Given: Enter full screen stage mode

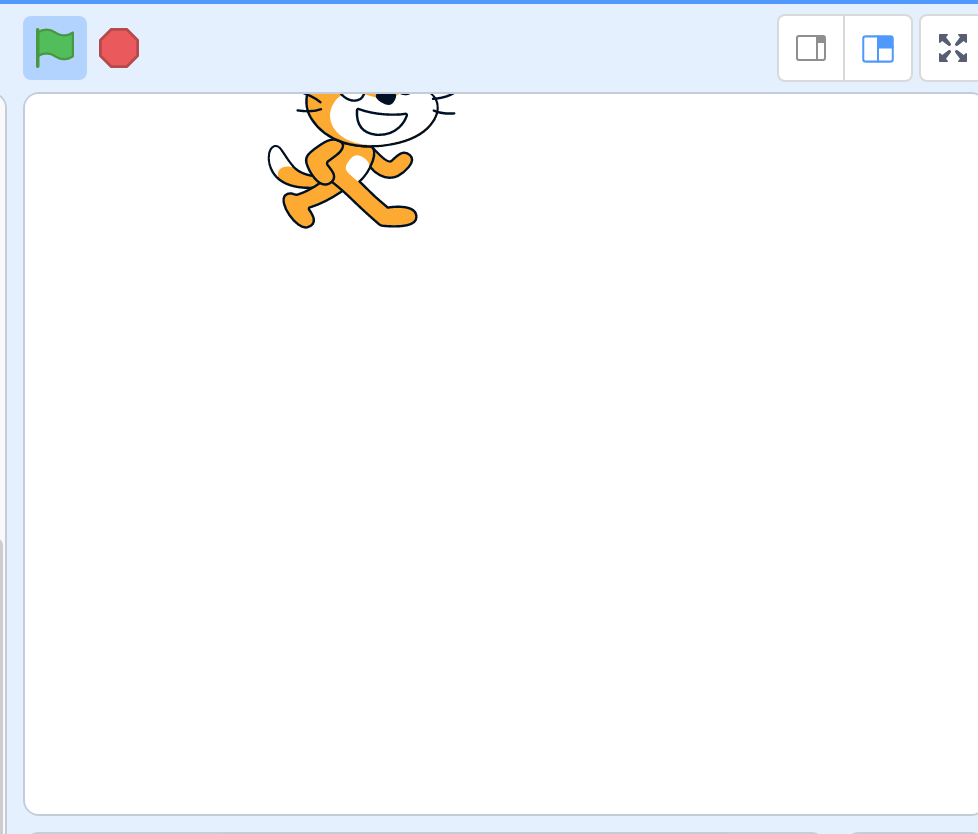Looking at the screenshot, I should (x=952, y=48).
